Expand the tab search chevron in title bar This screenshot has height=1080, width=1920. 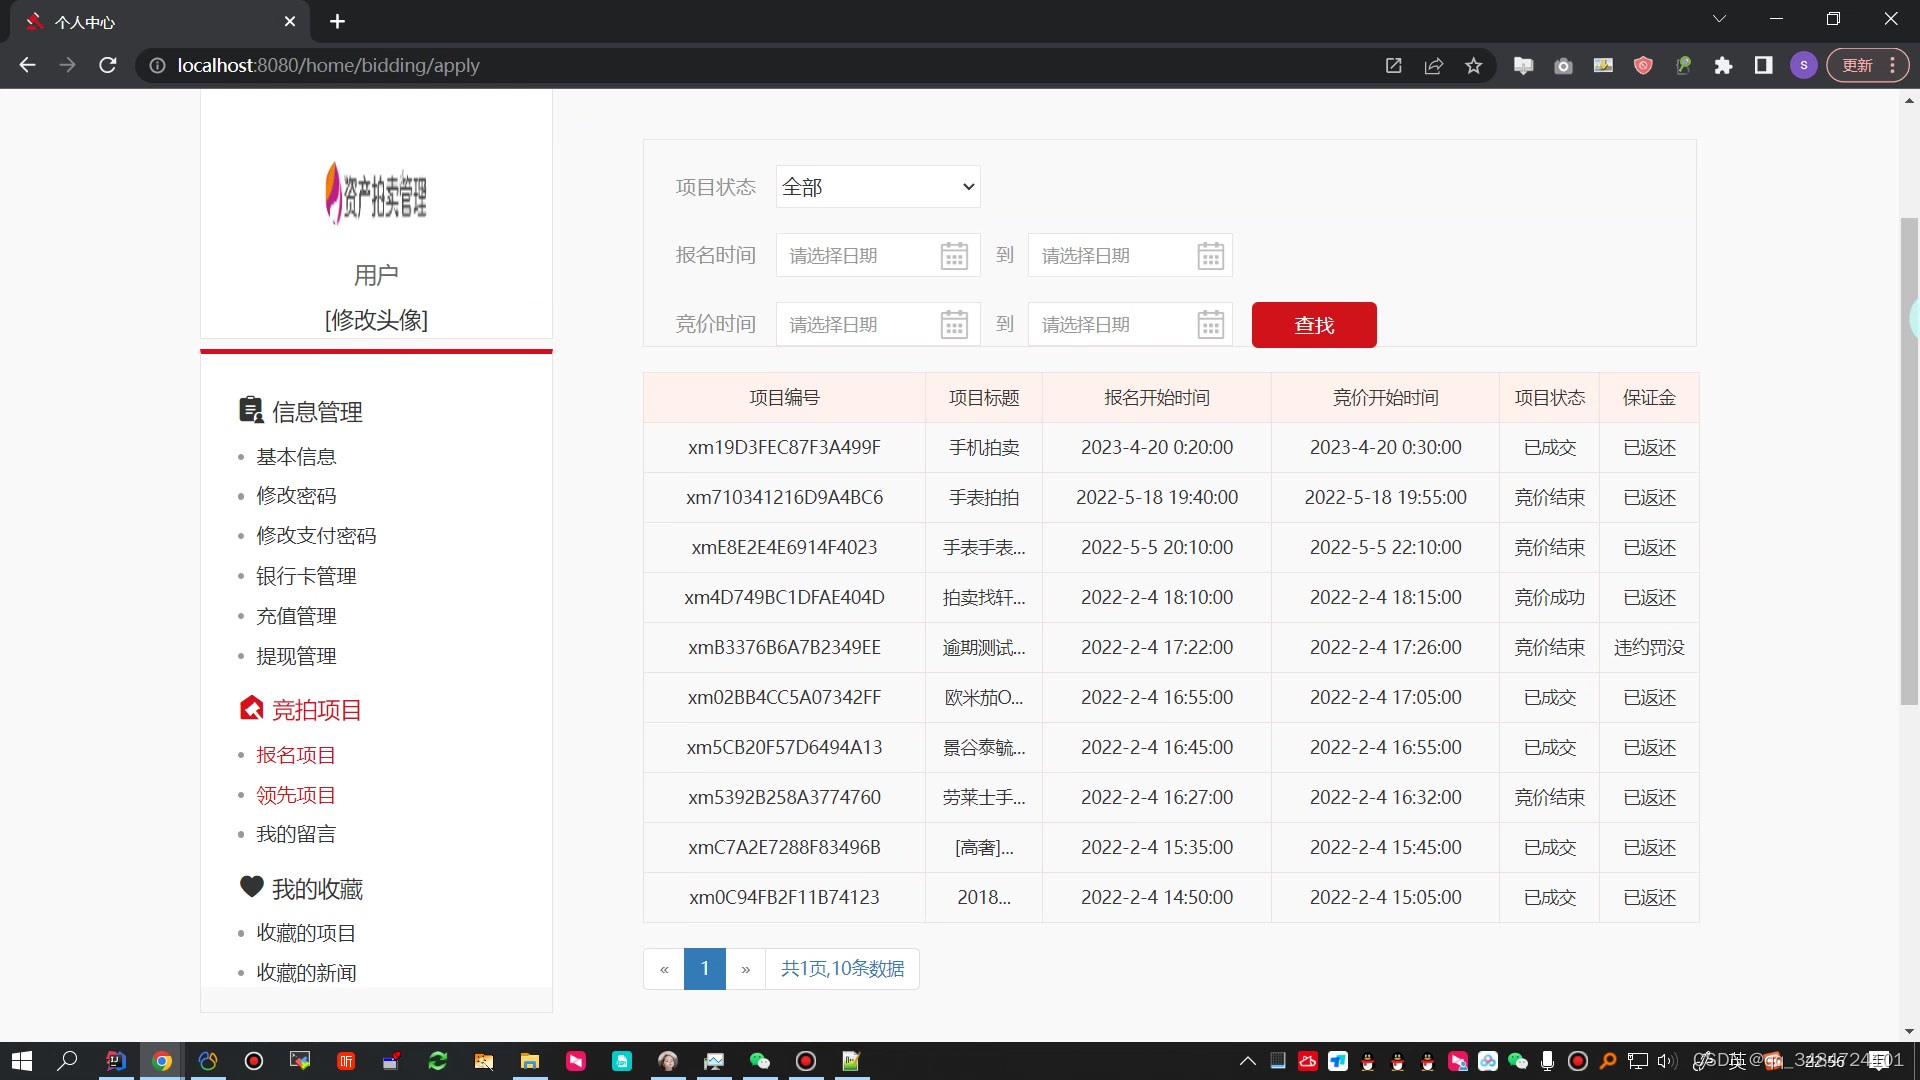coord(1719,19)
